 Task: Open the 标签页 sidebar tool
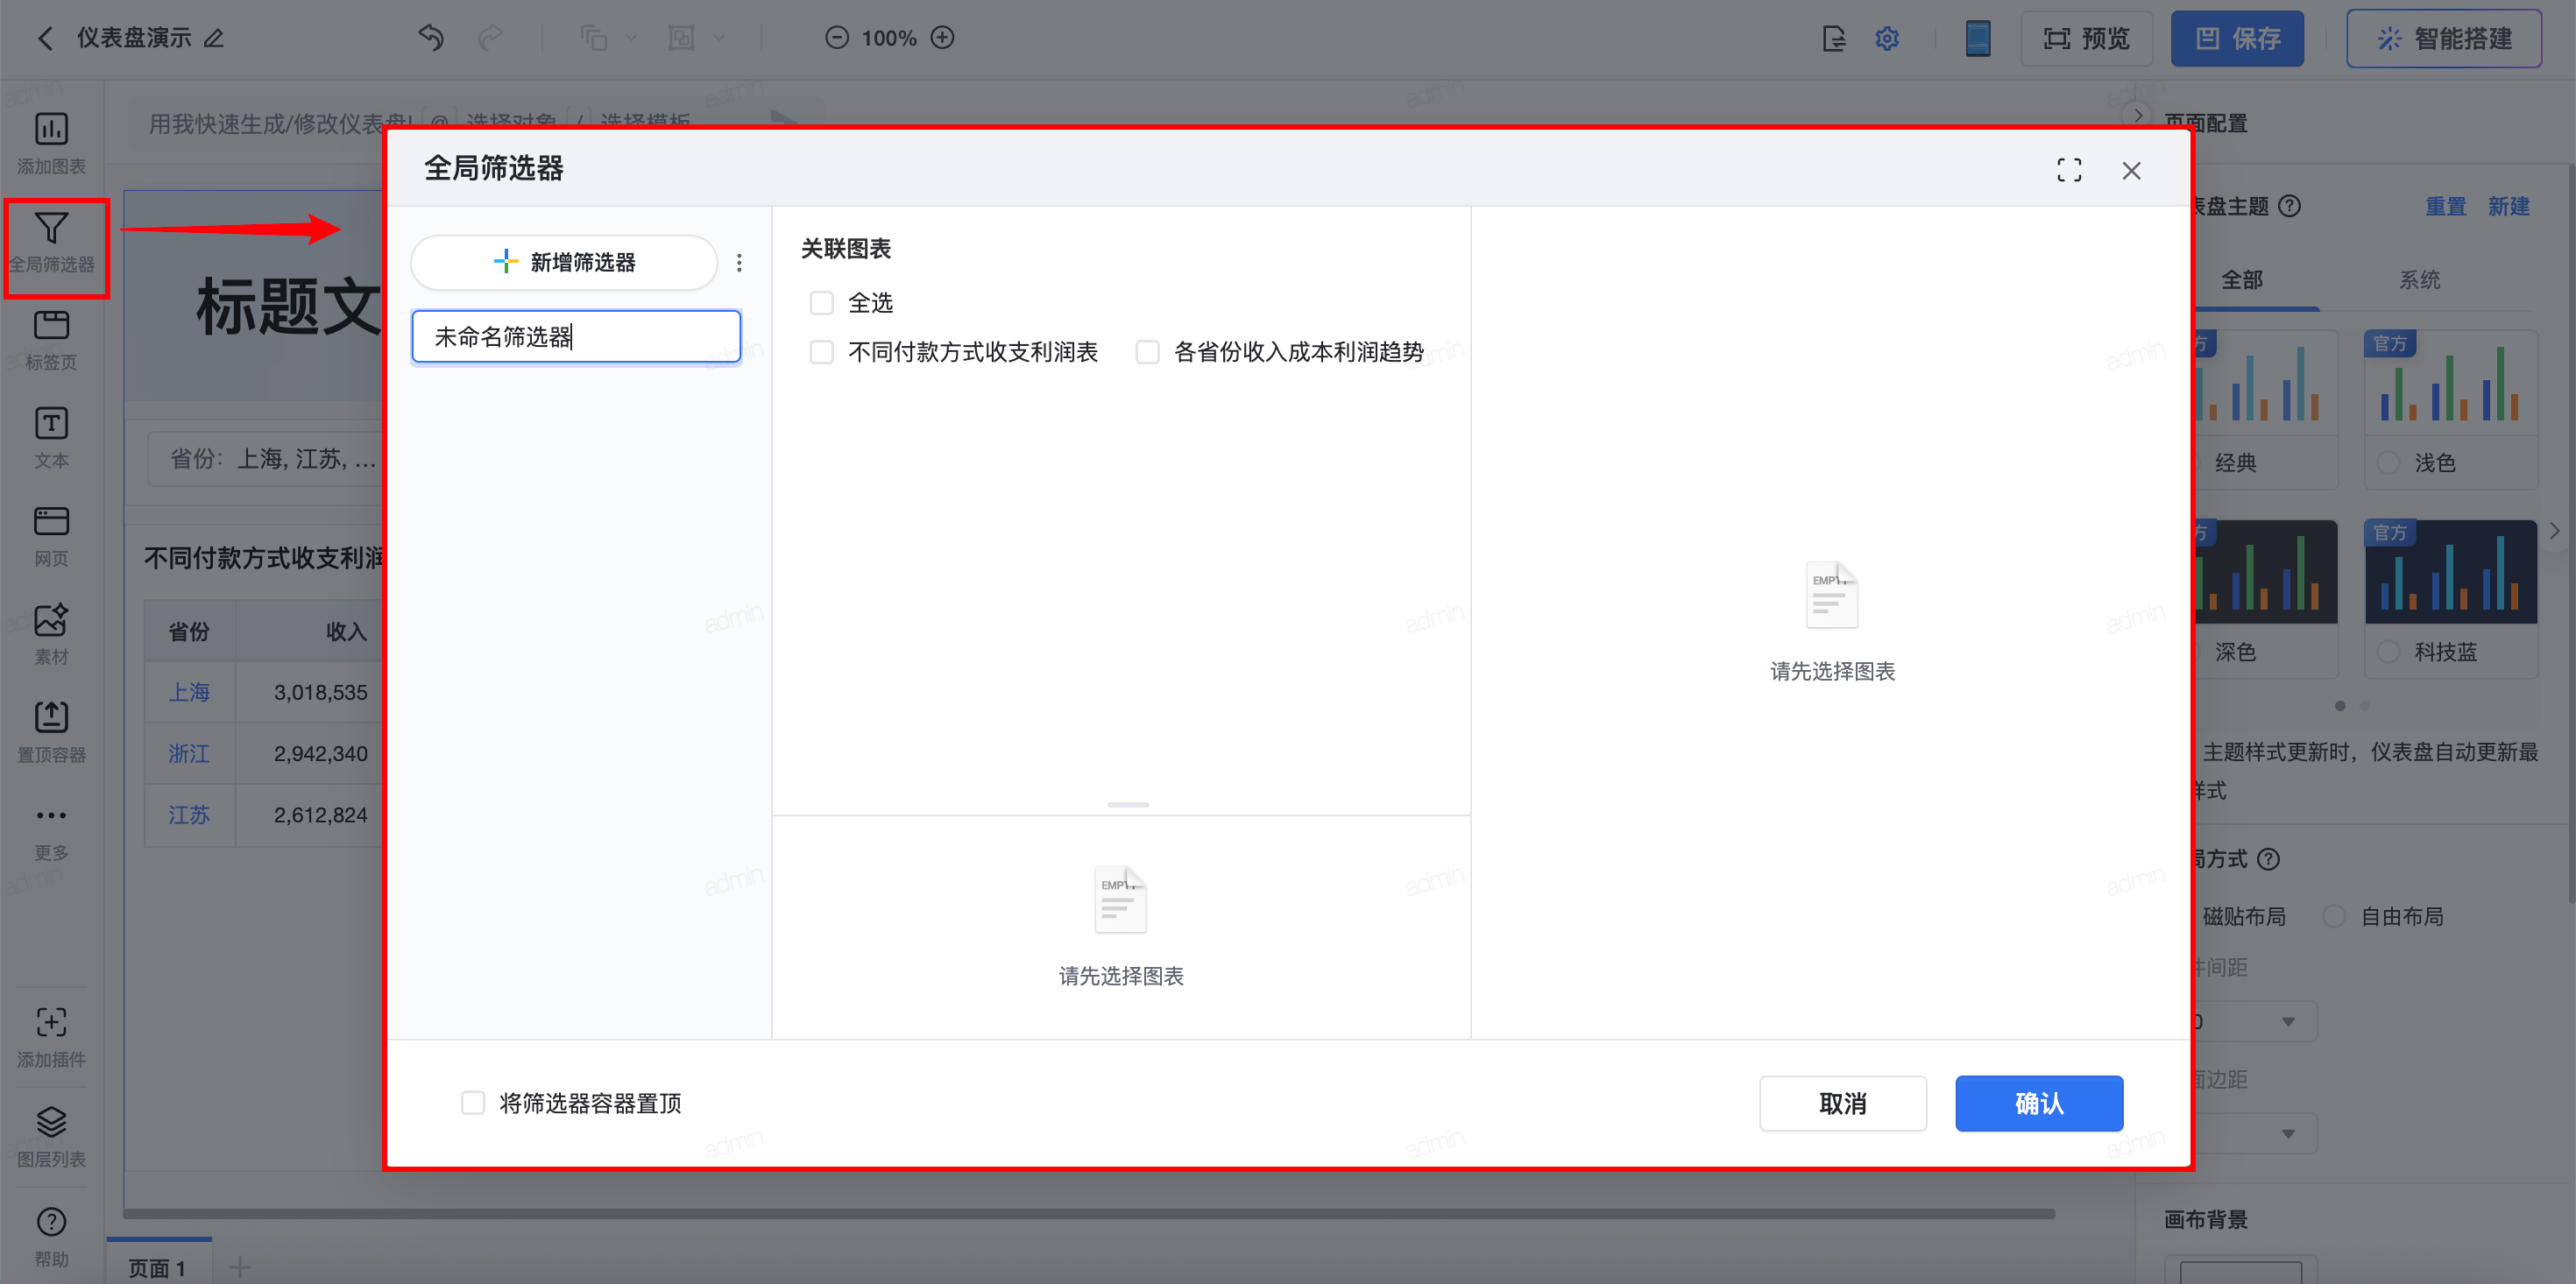click(51, 326)
